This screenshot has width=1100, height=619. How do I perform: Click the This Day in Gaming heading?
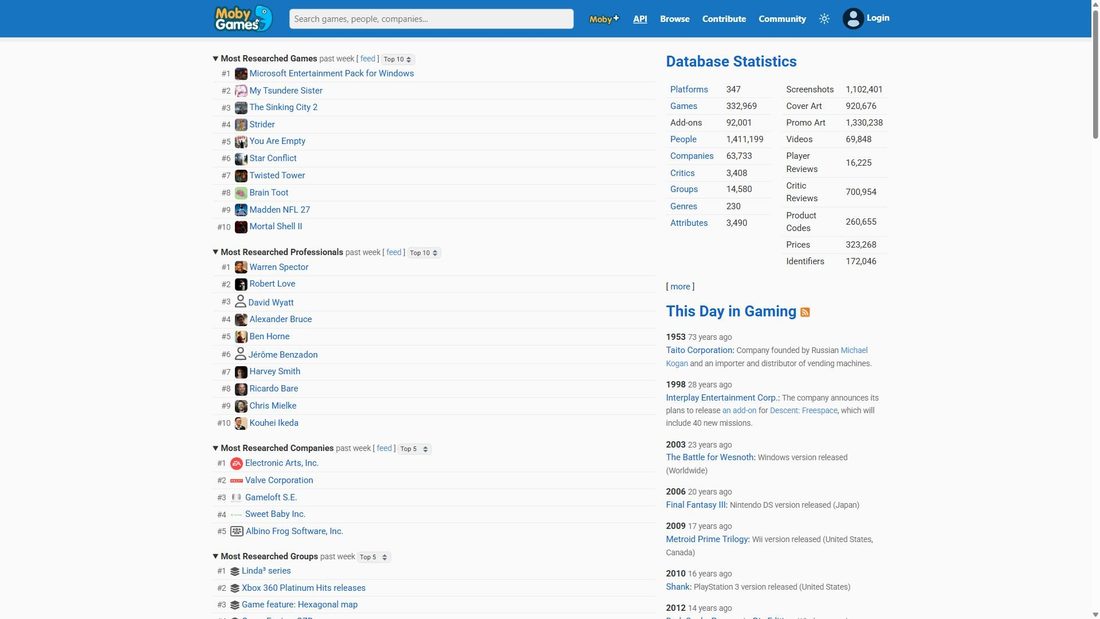(731, 312)
